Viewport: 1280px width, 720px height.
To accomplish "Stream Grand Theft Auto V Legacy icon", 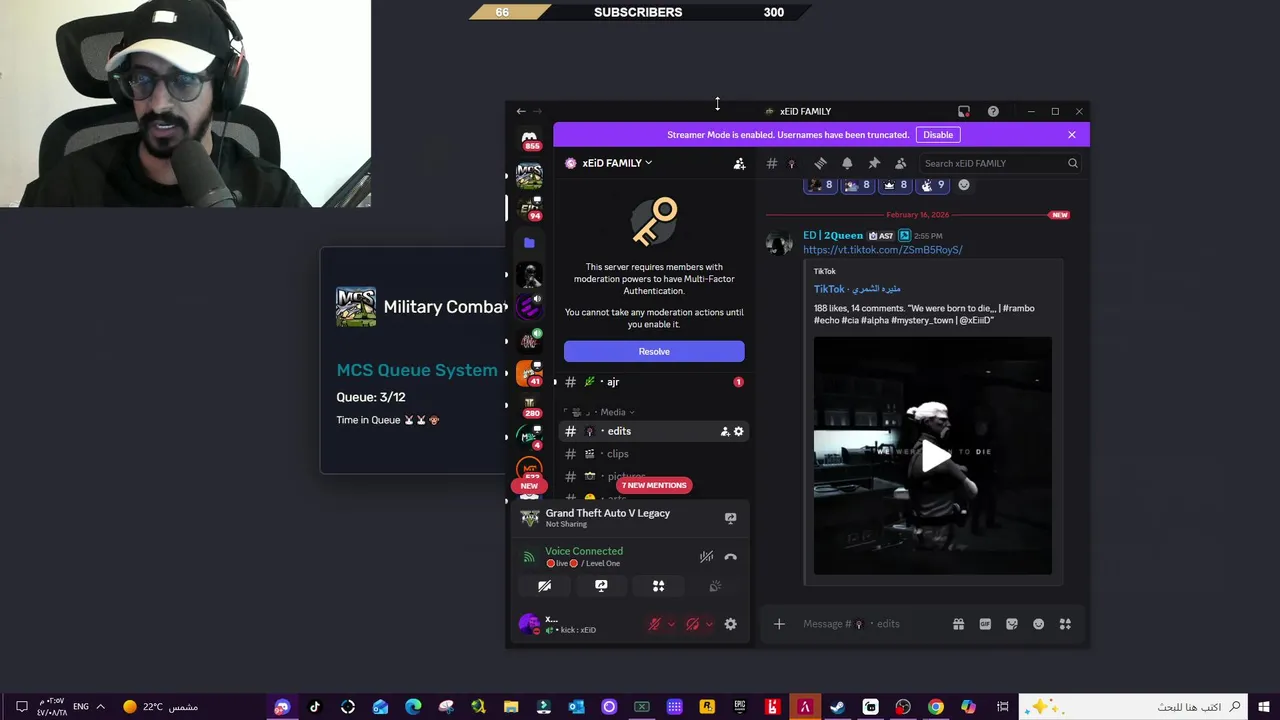I will [730, 518].
